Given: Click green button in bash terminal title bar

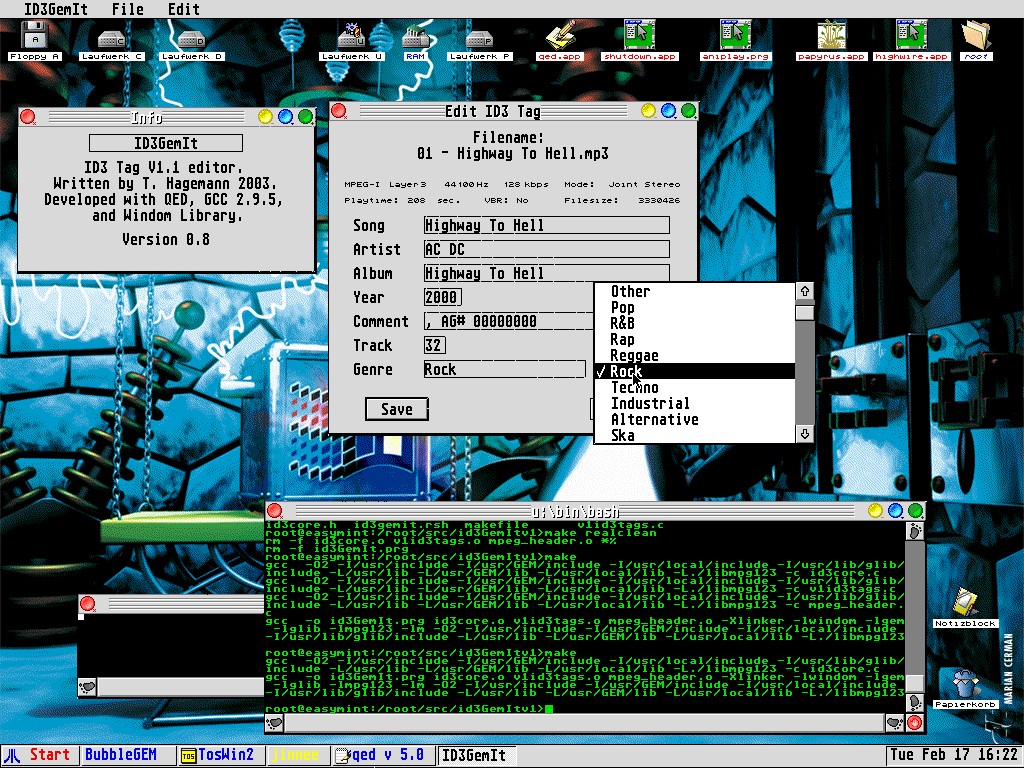Looking at the screenshot, I should pyautogui.click(x=916, y=511).
